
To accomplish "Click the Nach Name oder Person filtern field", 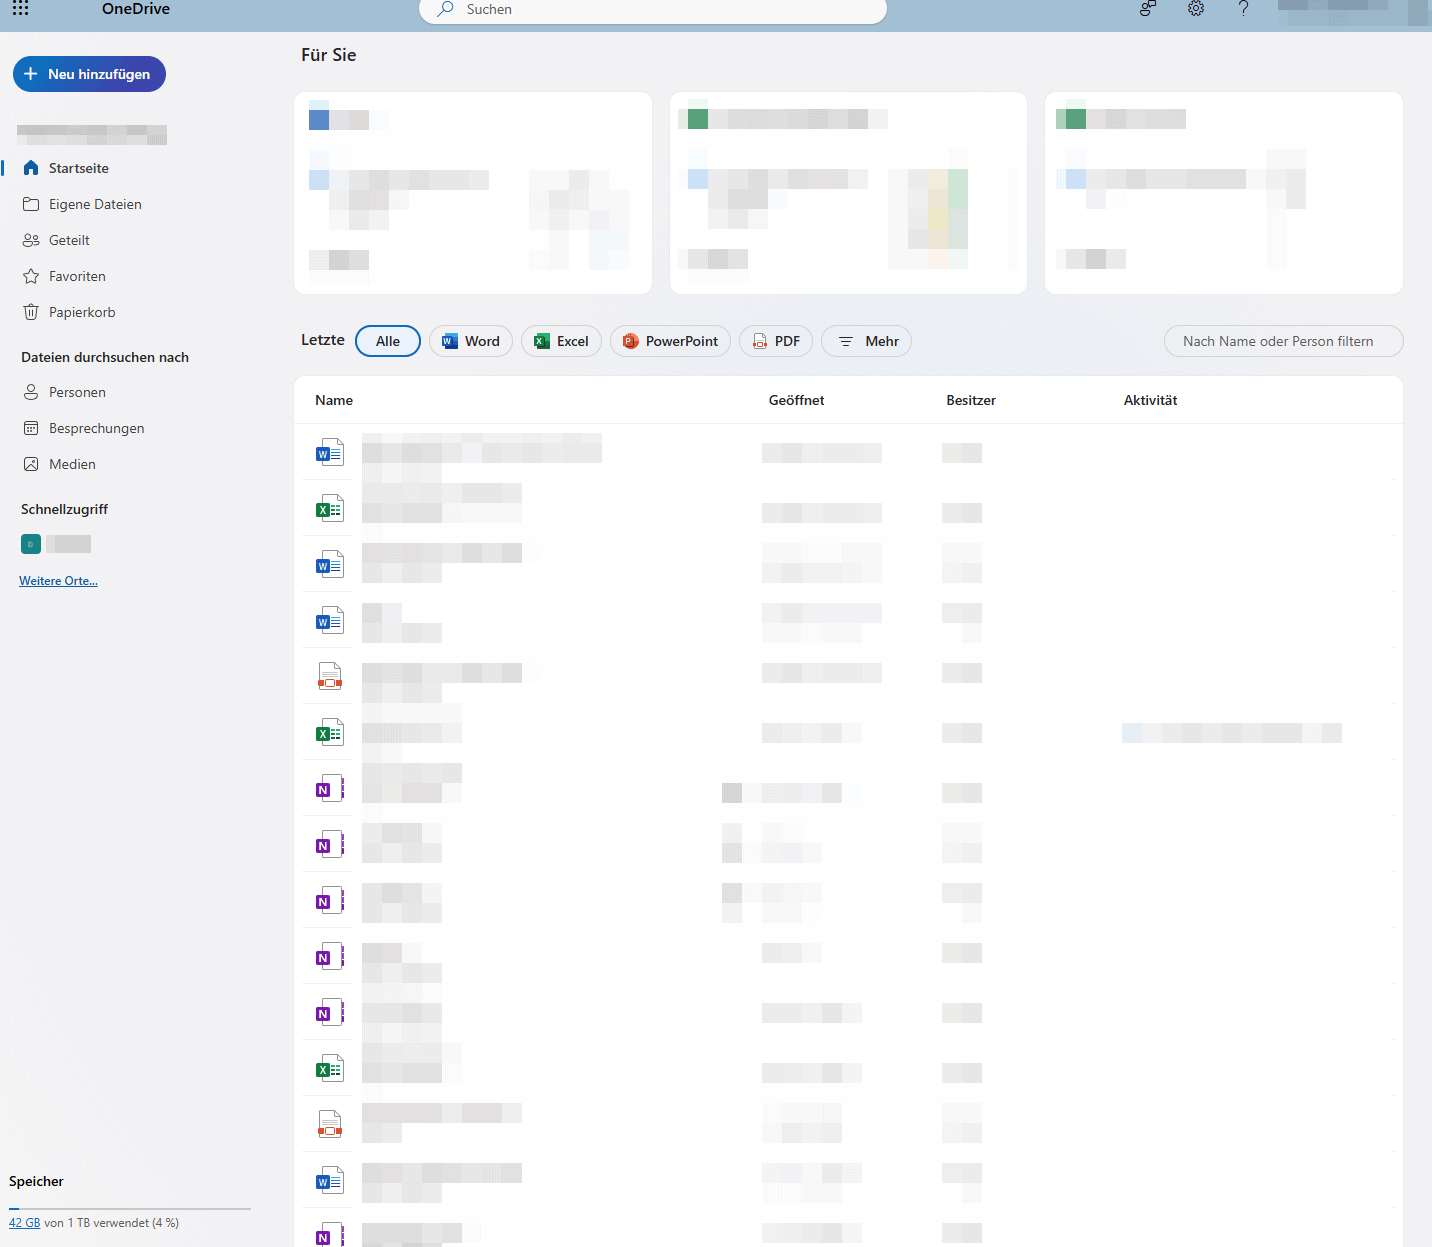I will [1283, 341].
